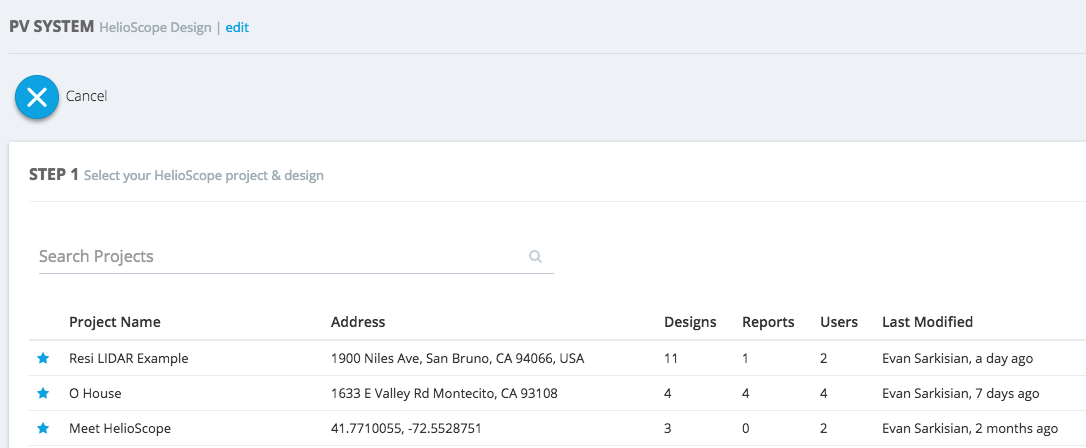Click the PV SYSTEM heading
This screenshot has height=448, width=1086.
[52, 28]
